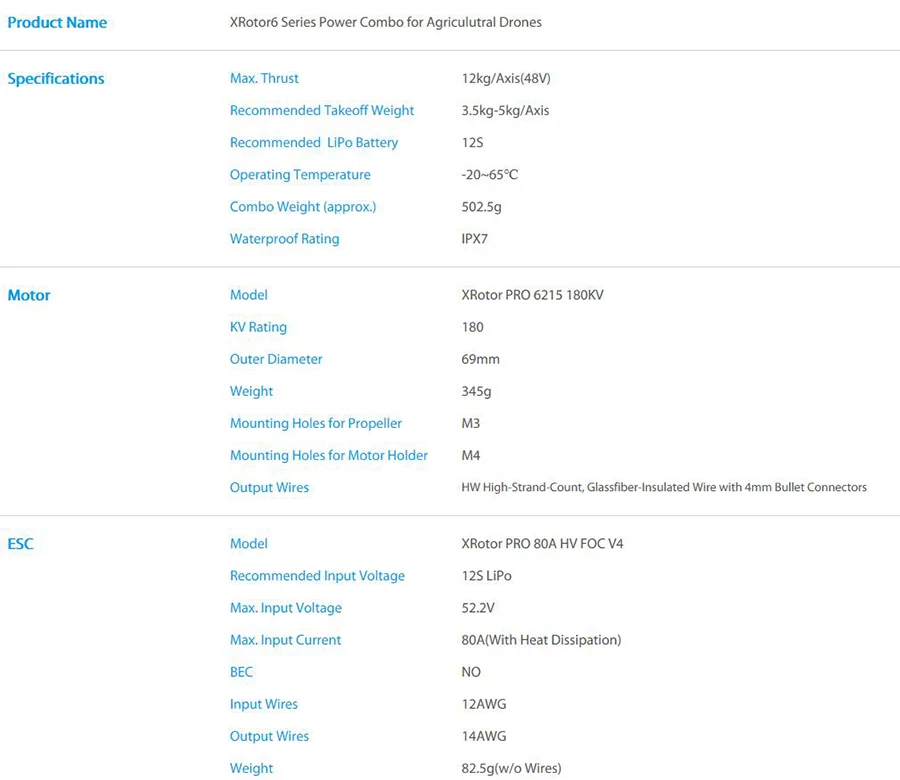Click the 'Model' label in ESC section

249,544
